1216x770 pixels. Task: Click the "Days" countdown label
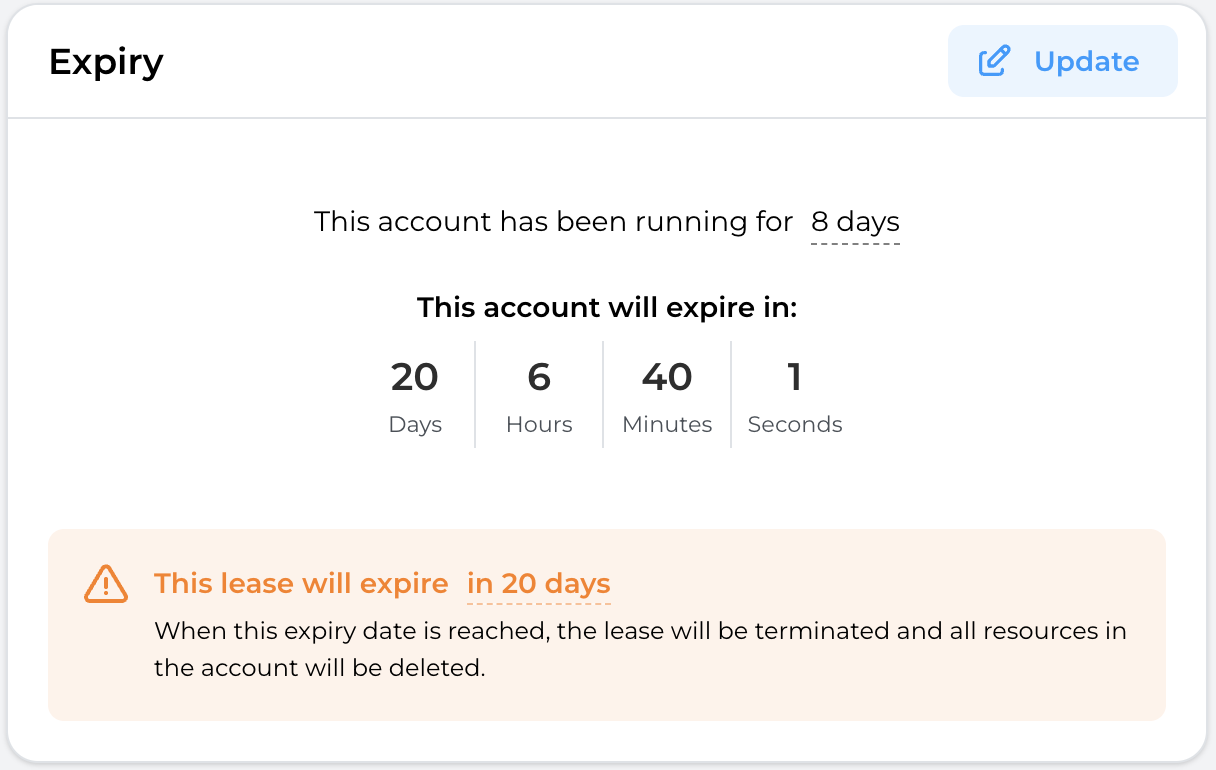click(x=415, y=424)
